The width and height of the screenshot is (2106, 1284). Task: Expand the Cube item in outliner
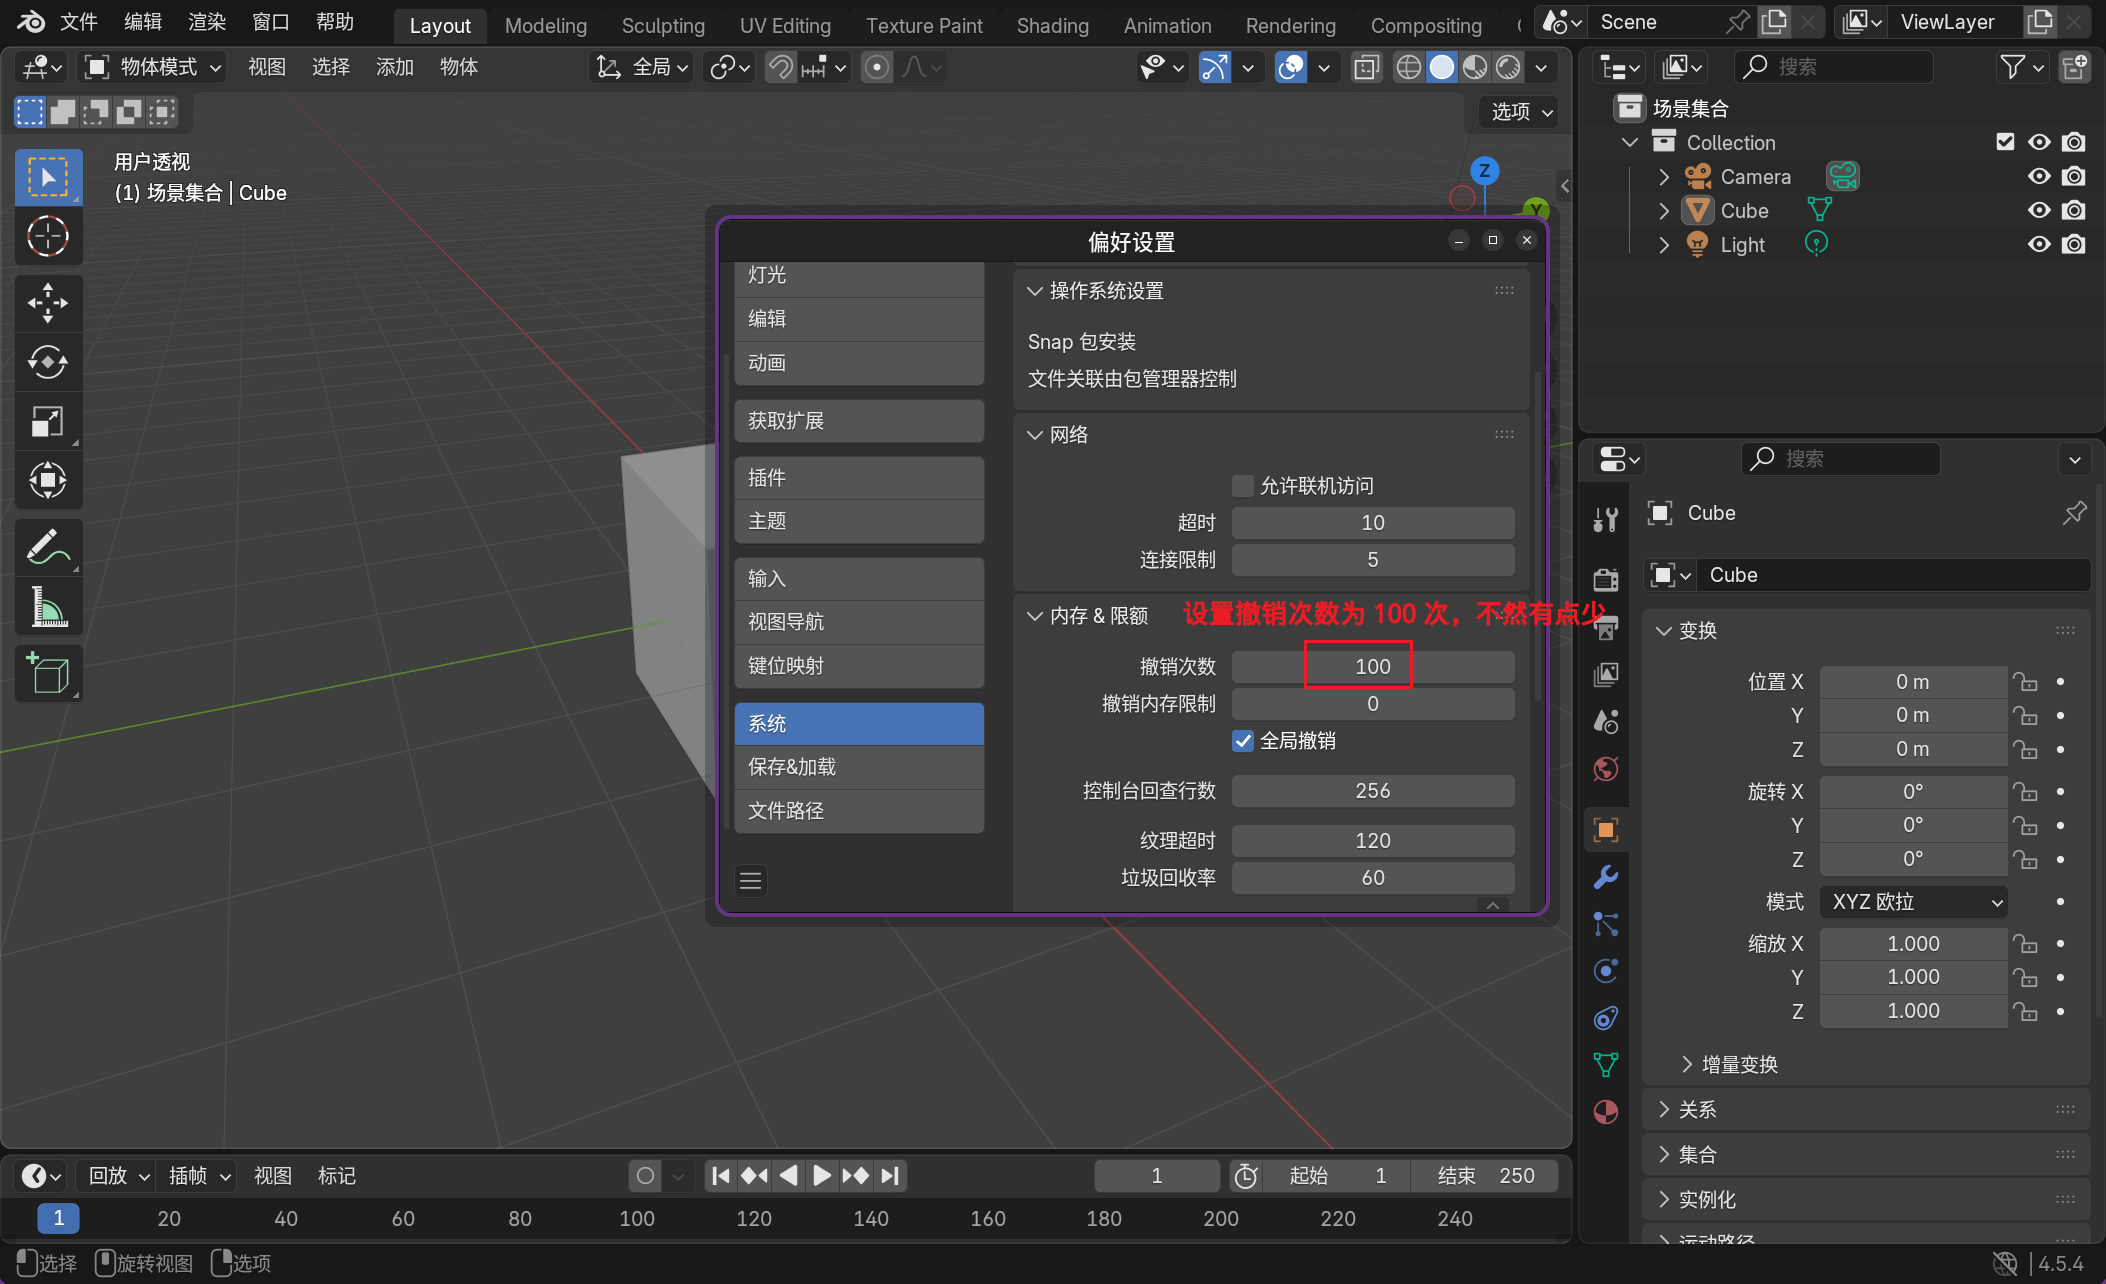1664,211
